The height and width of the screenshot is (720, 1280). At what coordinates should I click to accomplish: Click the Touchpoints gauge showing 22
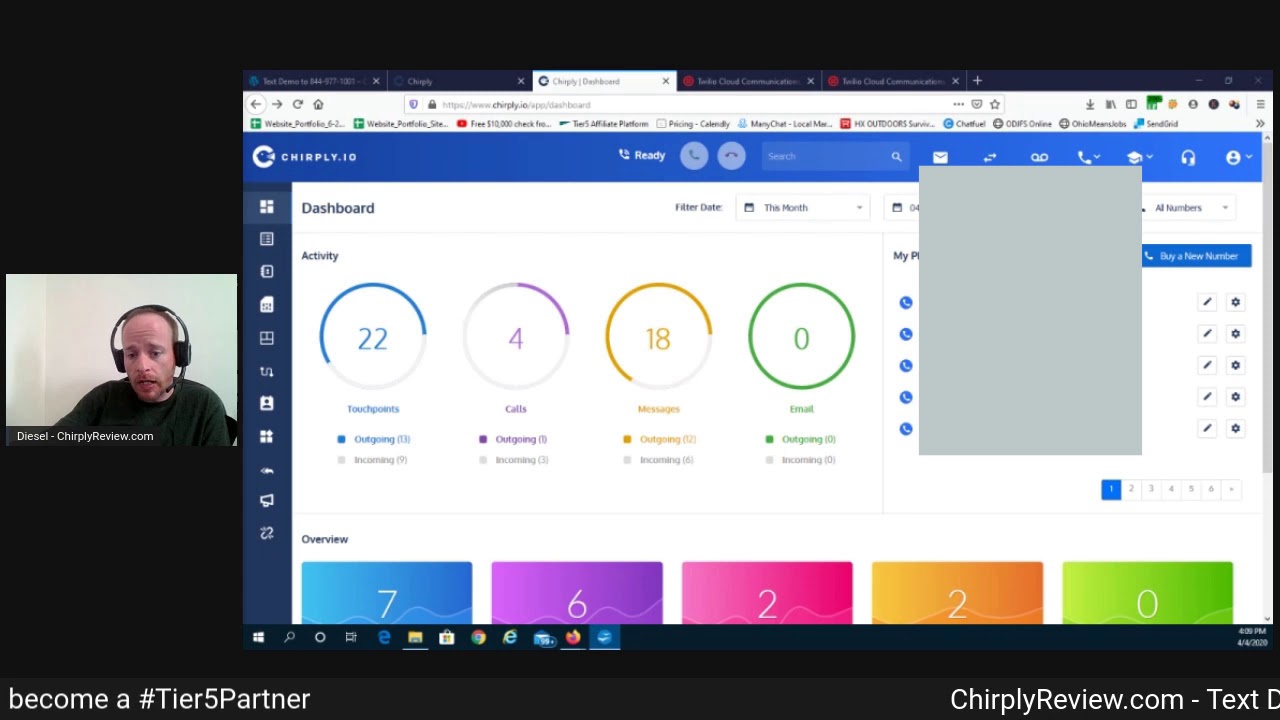pyautogui.click(x=373, y=338)
